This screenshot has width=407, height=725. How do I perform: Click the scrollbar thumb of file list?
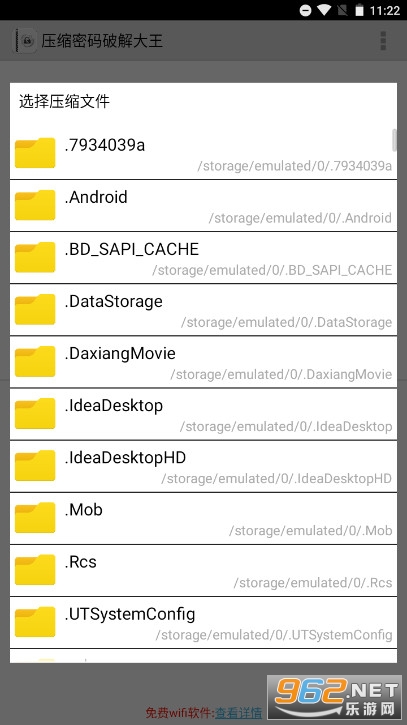pyautogui.click(x=395, y=140)
